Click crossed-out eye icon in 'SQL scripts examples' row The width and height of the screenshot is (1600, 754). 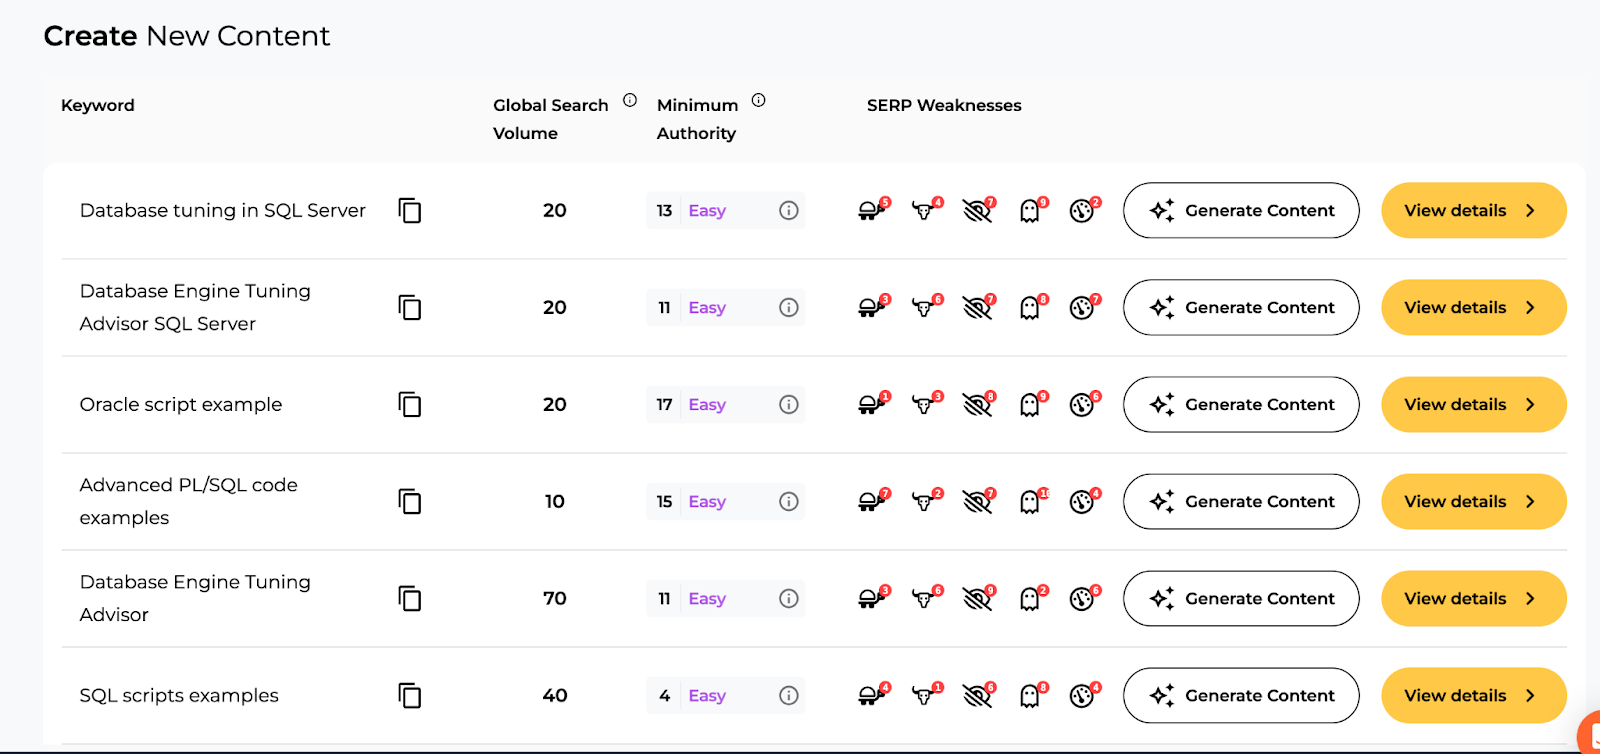coord(976,696)
